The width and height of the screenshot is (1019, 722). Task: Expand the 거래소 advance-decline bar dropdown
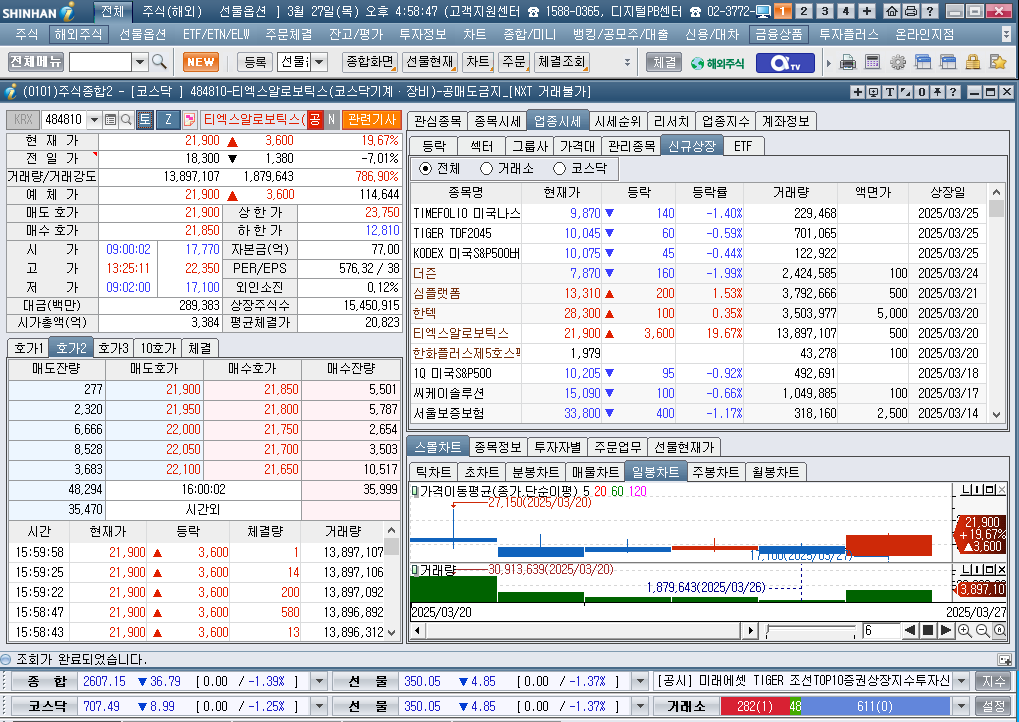point(962,706)
